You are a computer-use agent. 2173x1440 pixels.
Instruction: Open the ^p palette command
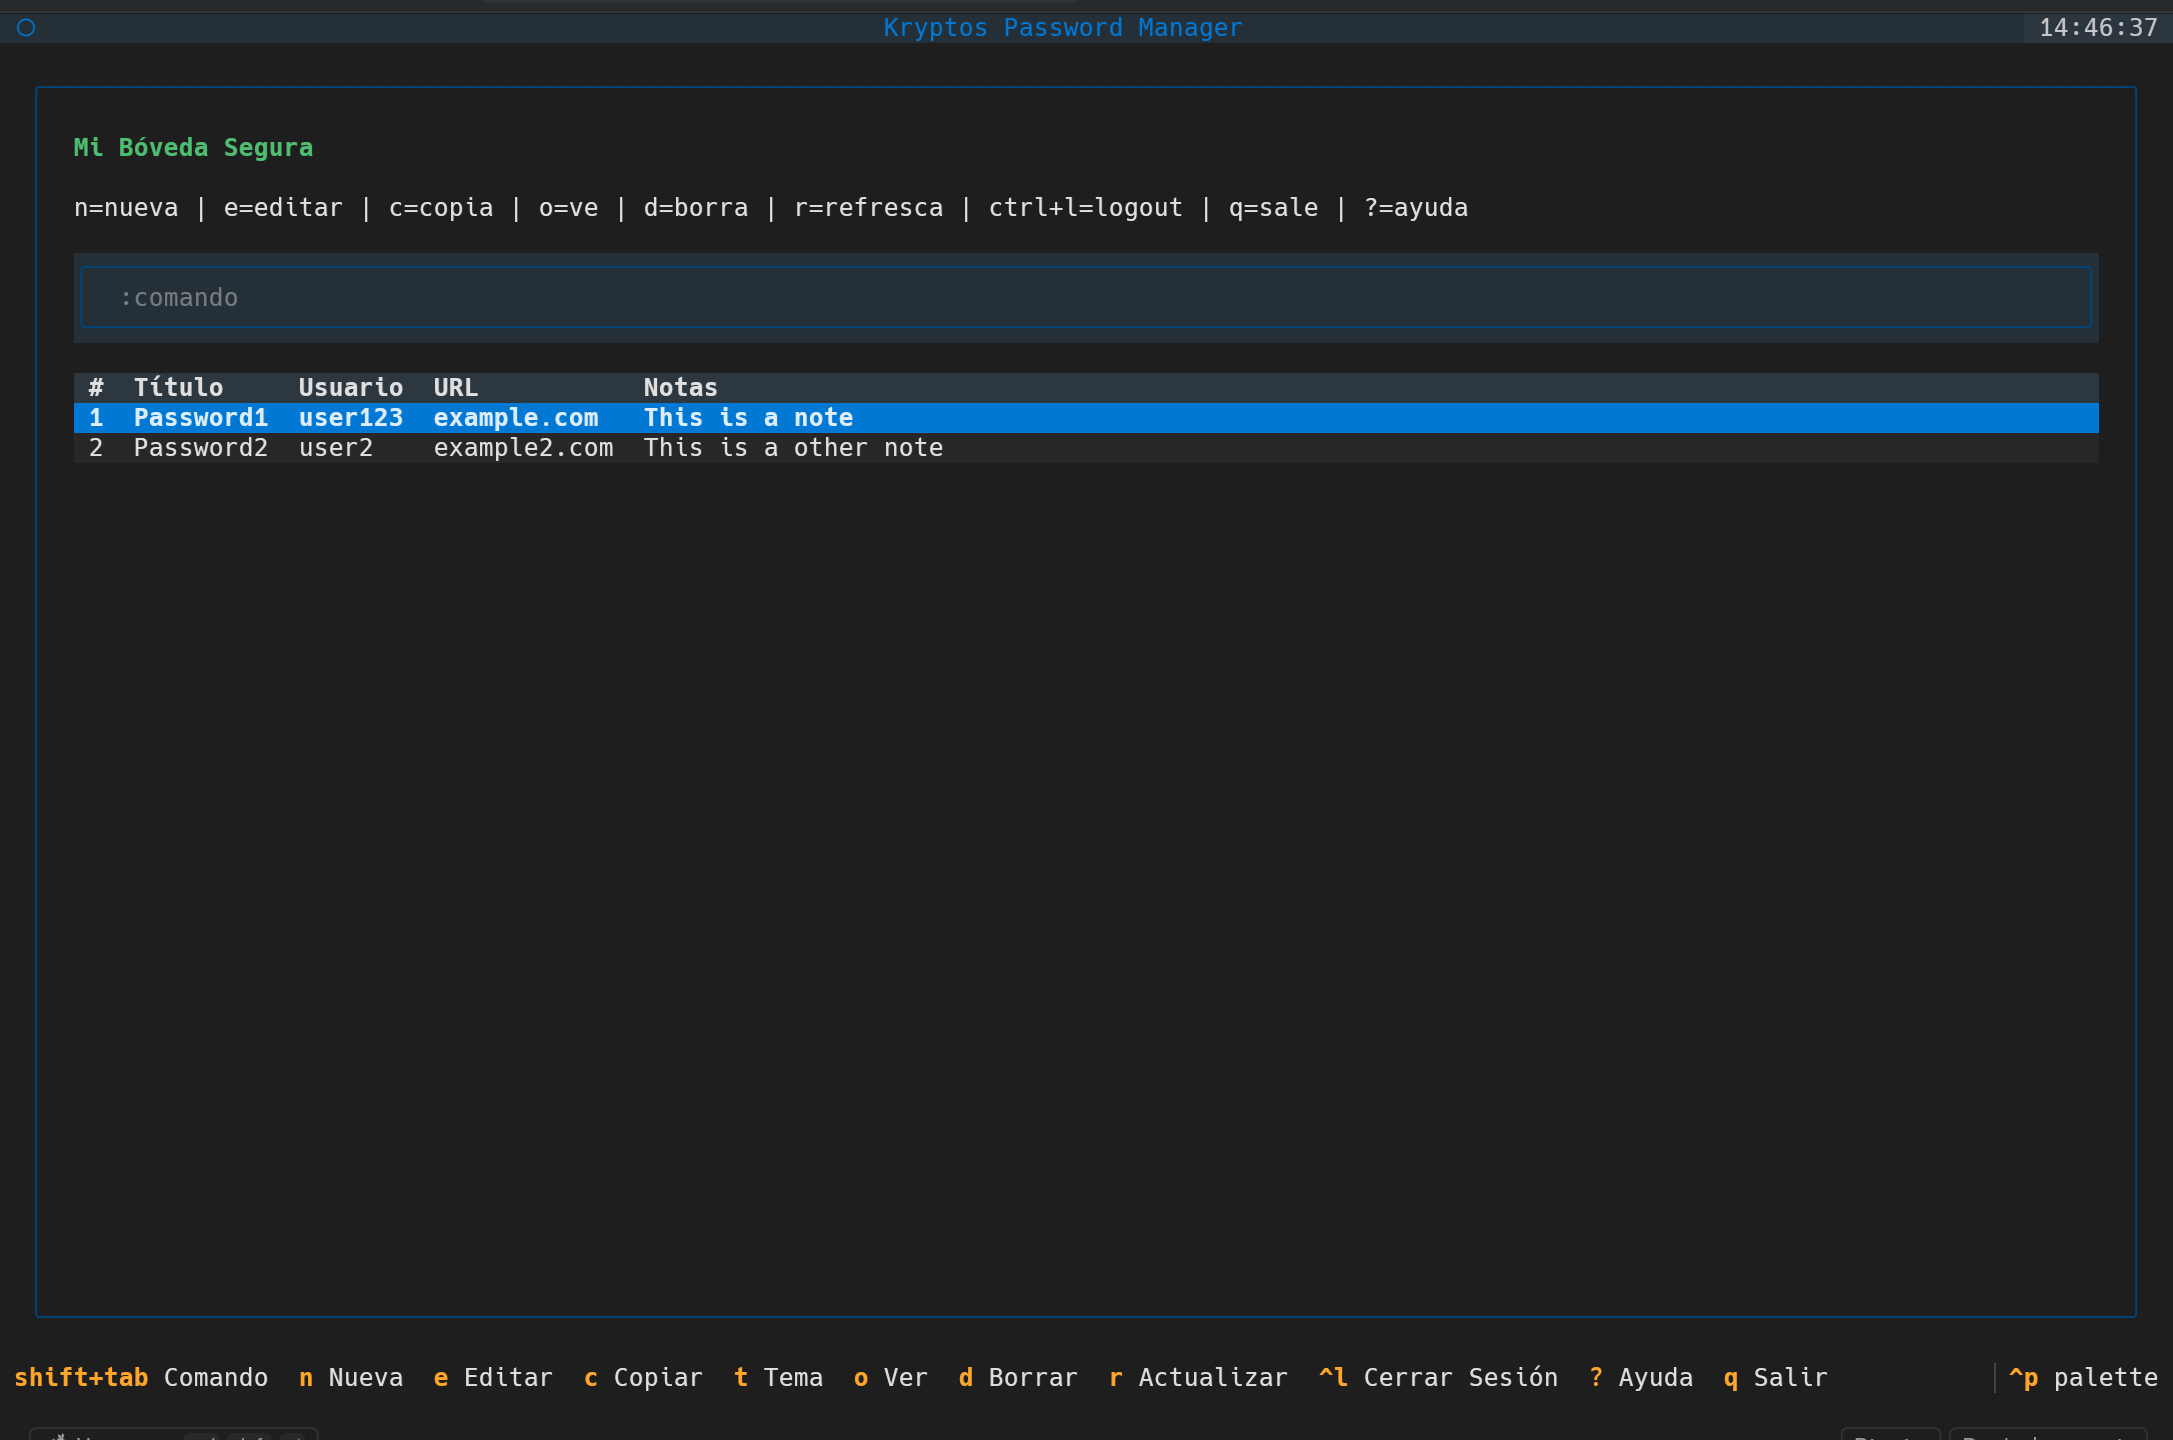[x=2083, y=1377]
